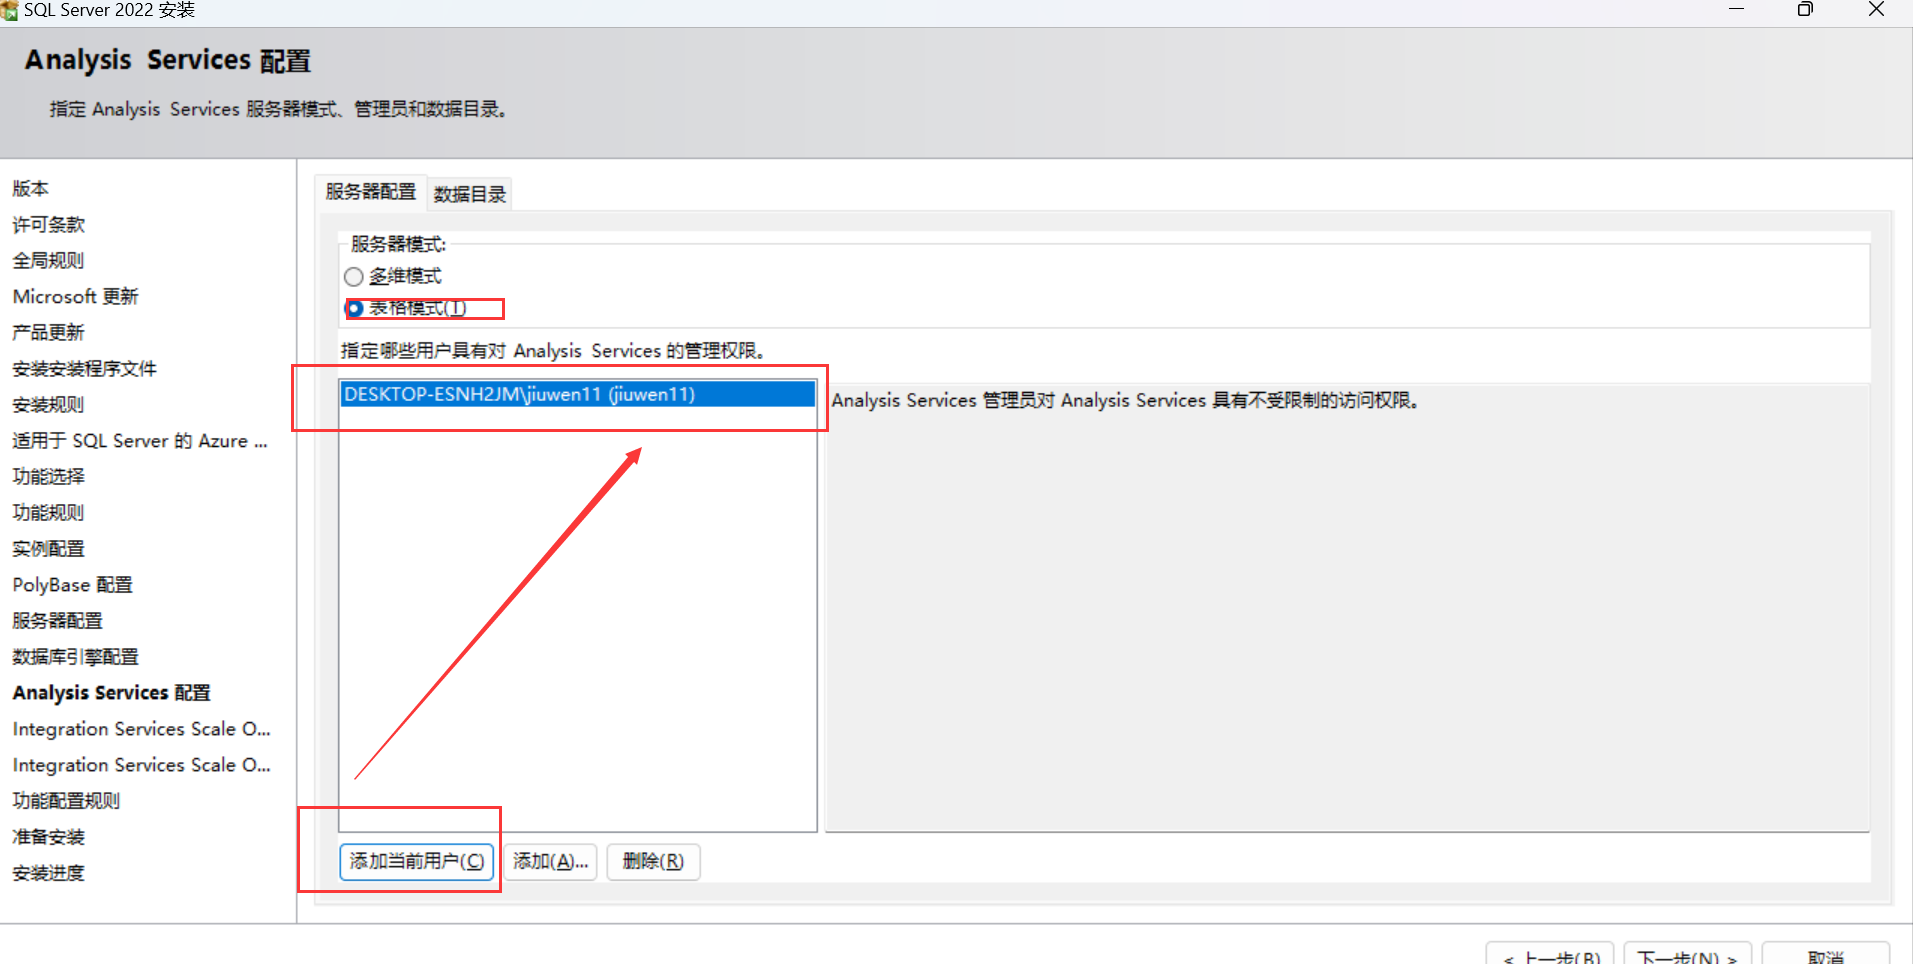Click the SQL Server setup title bar icon

point(9,10)
